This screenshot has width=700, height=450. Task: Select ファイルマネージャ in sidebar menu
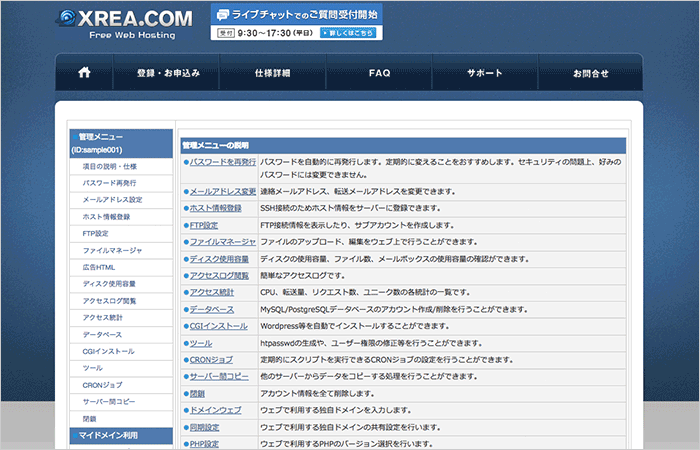click(x=112, y=249)
